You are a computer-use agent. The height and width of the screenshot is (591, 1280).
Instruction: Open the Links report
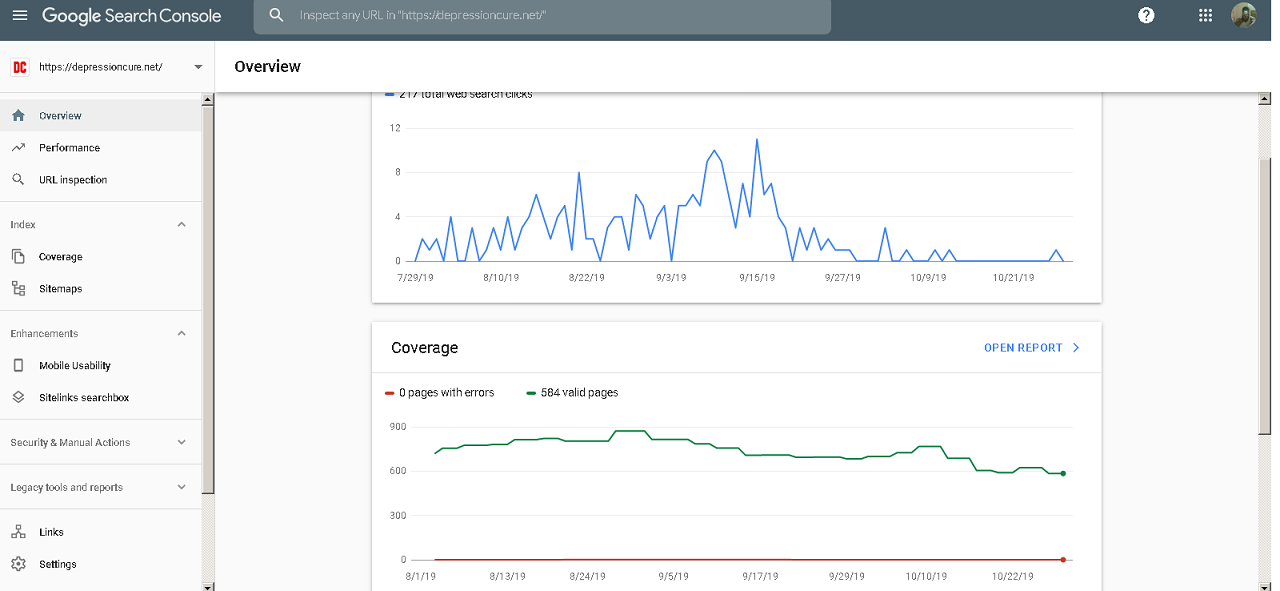pos(100,533)
